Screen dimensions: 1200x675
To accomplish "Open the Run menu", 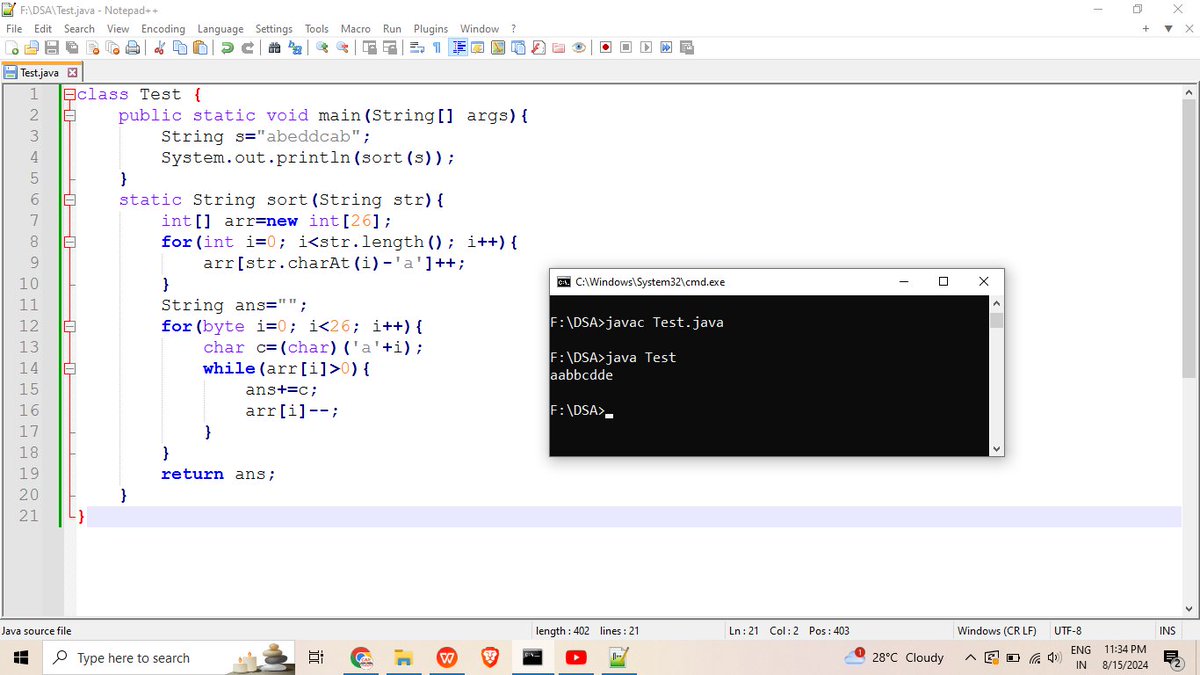I will 392,29.
